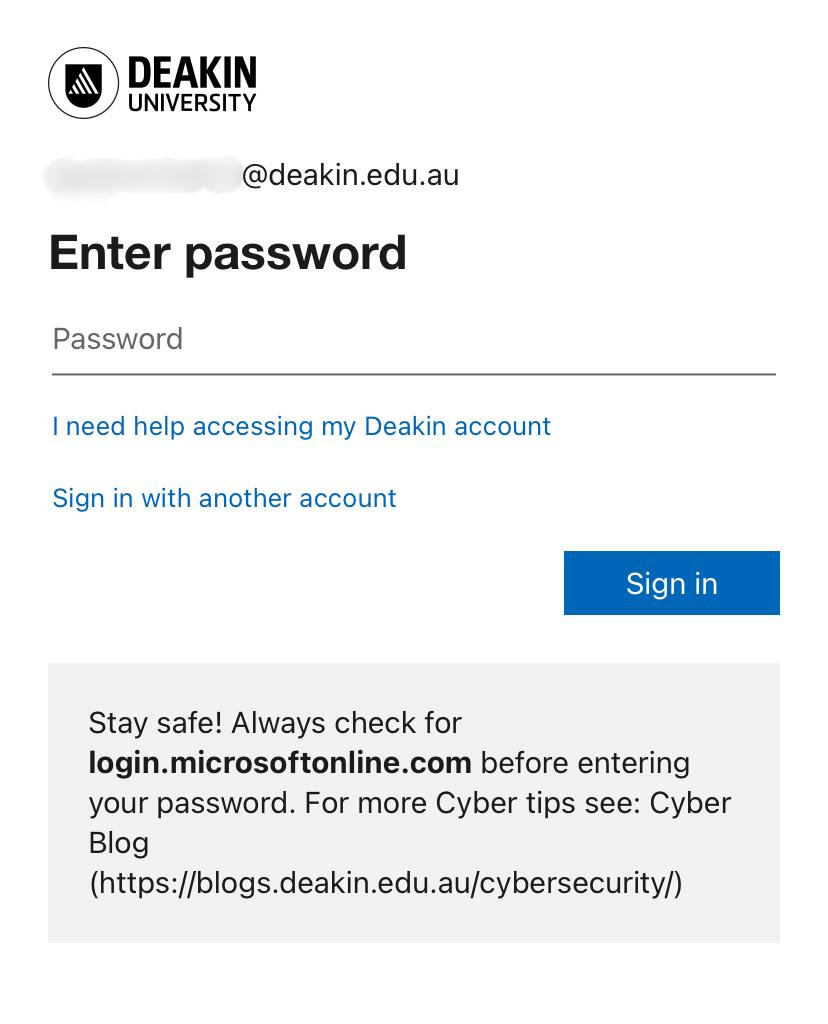This screenshot has width=828, height=1024.
Task: Click the word "Blog" in the notice
Action: (119, 843)
